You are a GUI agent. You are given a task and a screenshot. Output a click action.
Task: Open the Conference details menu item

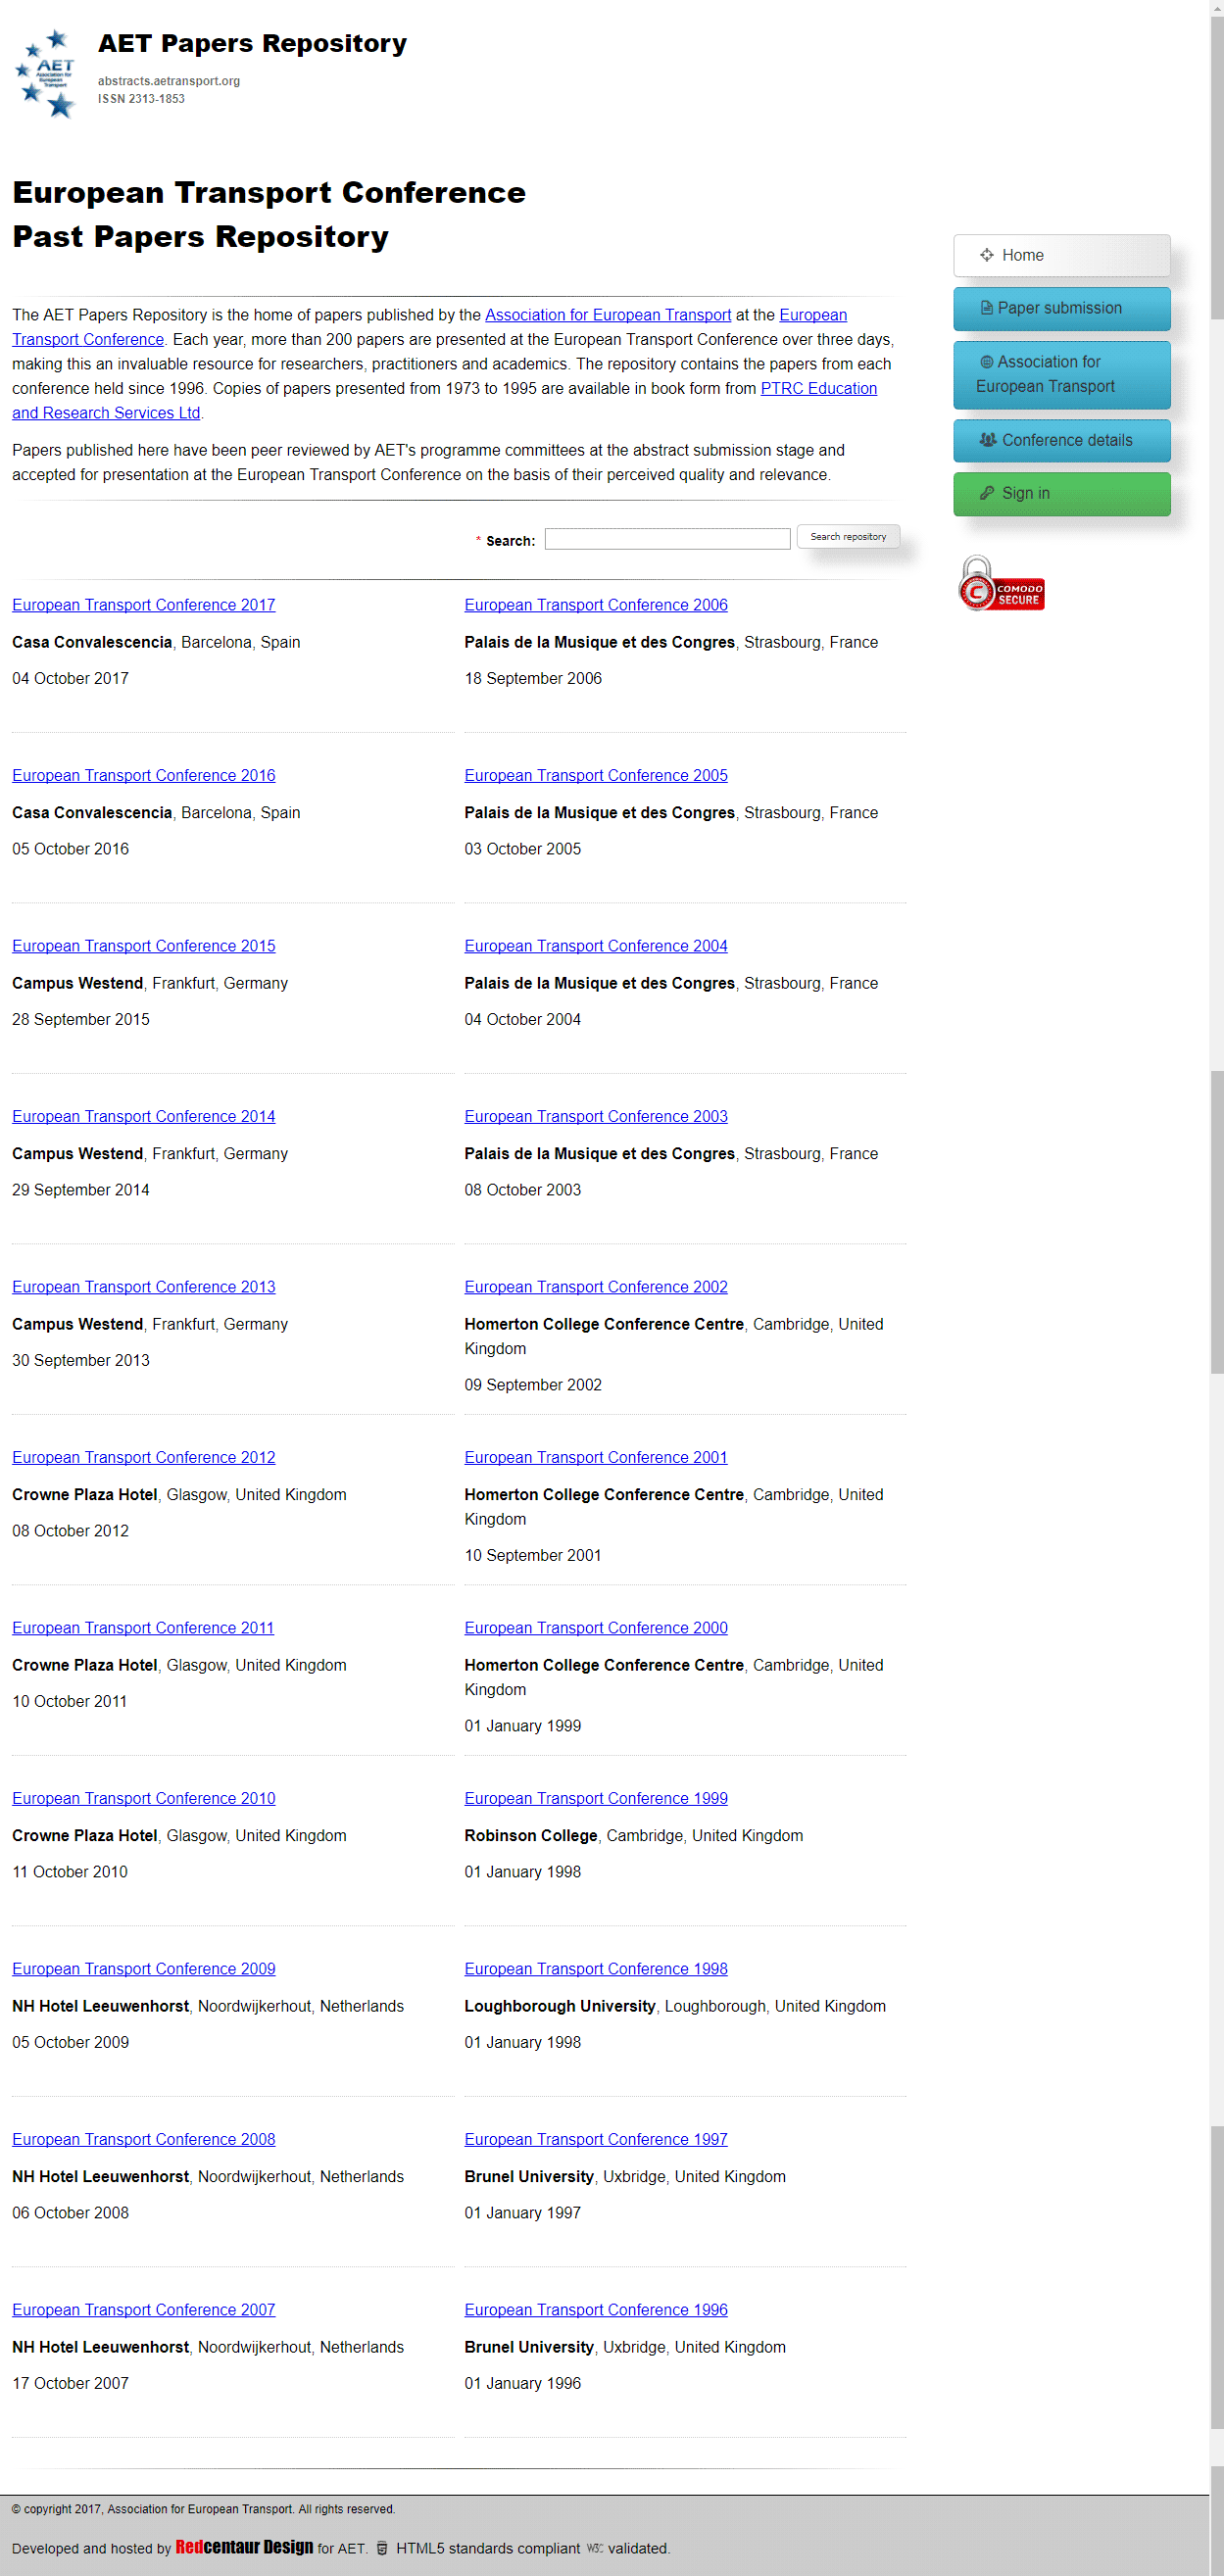(1062, 440)
